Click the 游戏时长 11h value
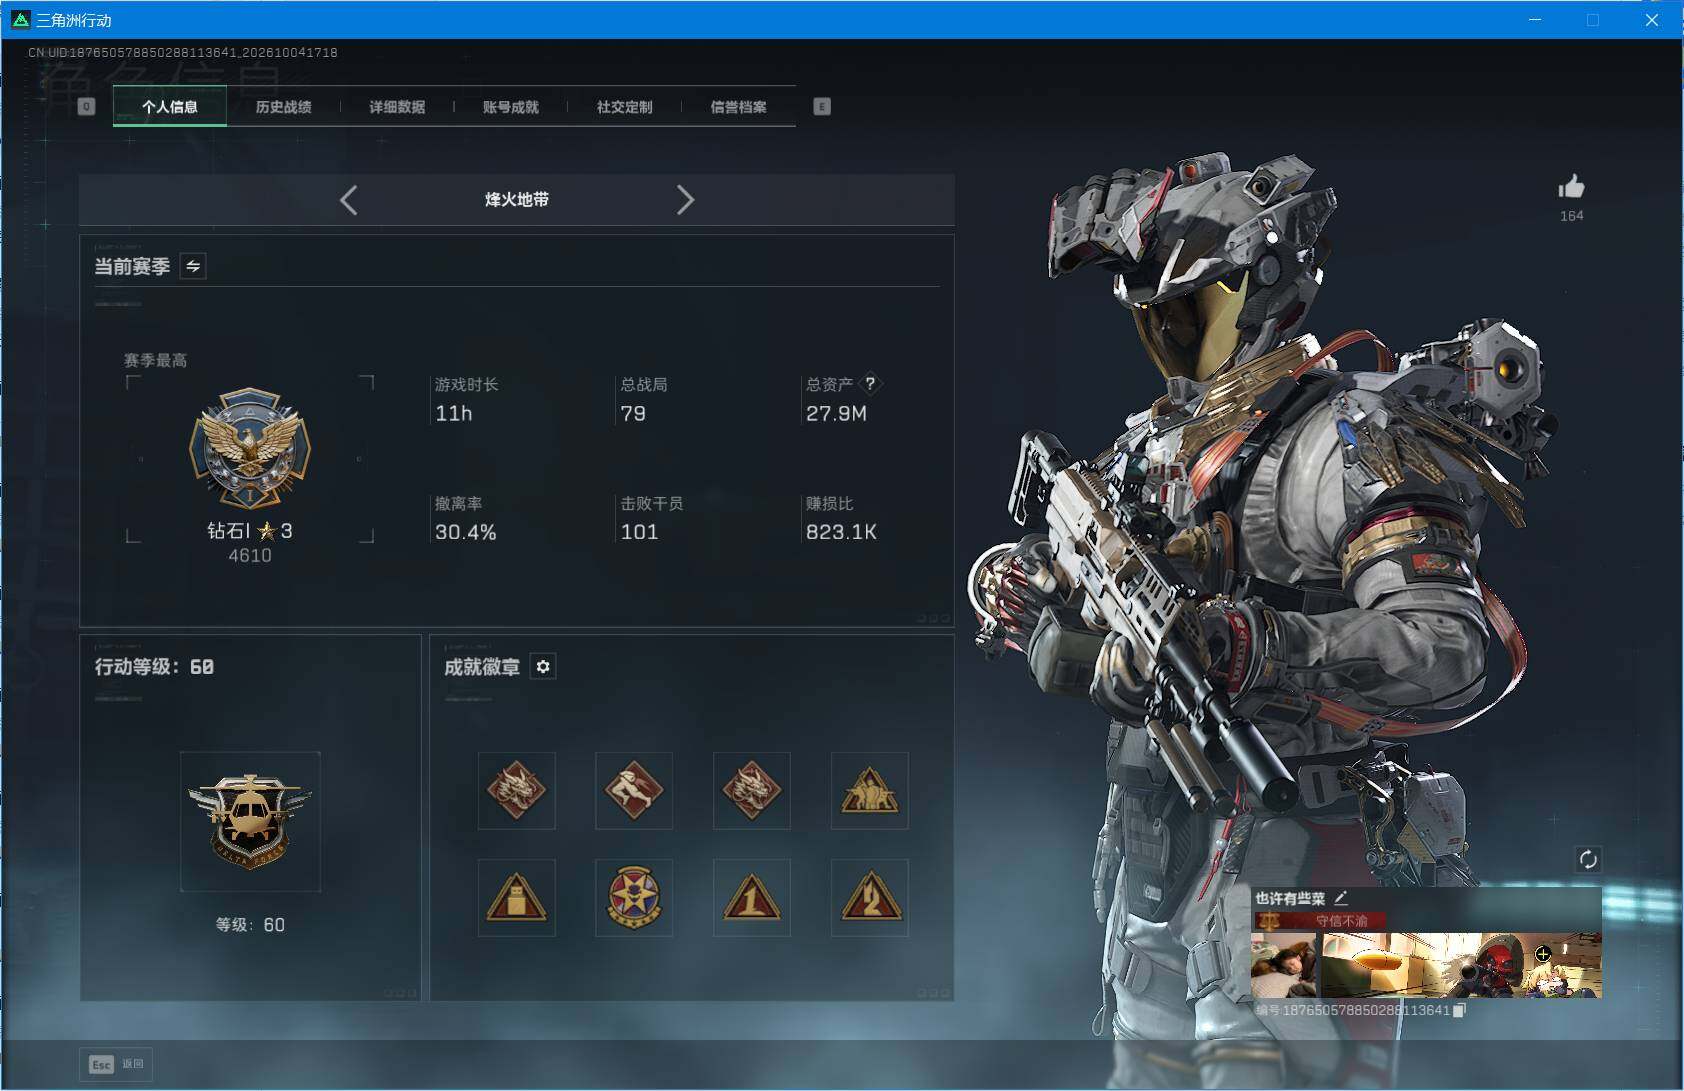This screenshot has width=1684, height=1091. pos(454,413)
